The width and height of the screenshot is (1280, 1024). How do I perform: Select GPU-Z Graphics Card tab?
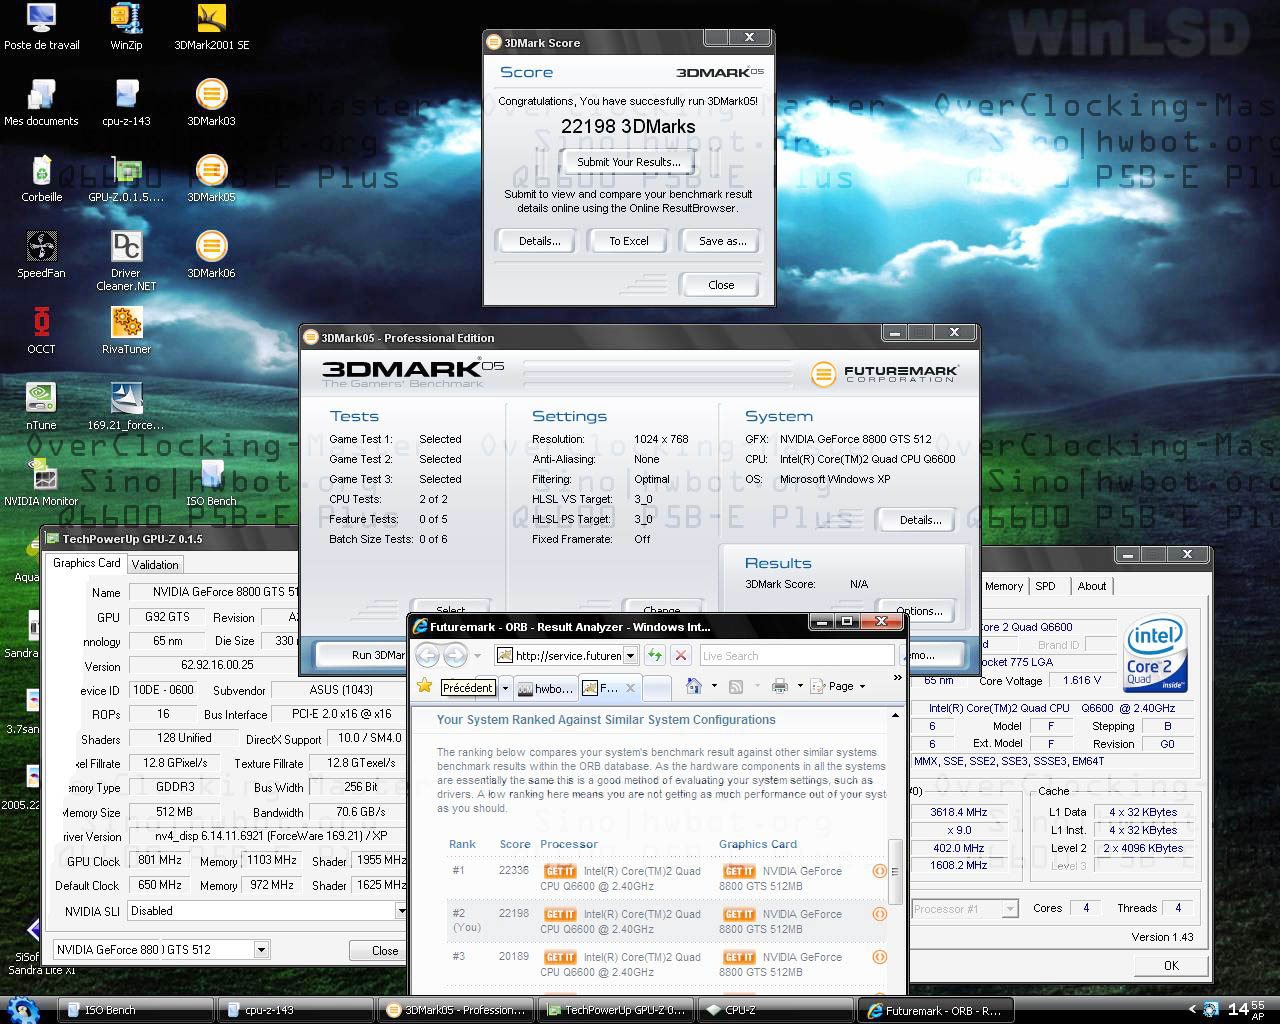coord(87,563)
